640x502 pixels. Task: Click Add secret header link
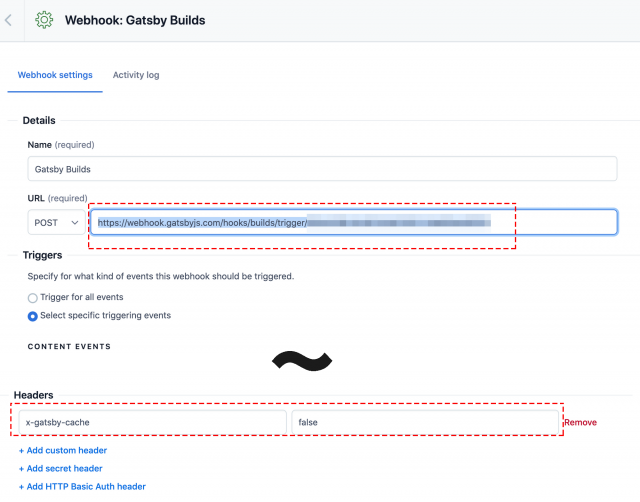click(x=60, y=469)
